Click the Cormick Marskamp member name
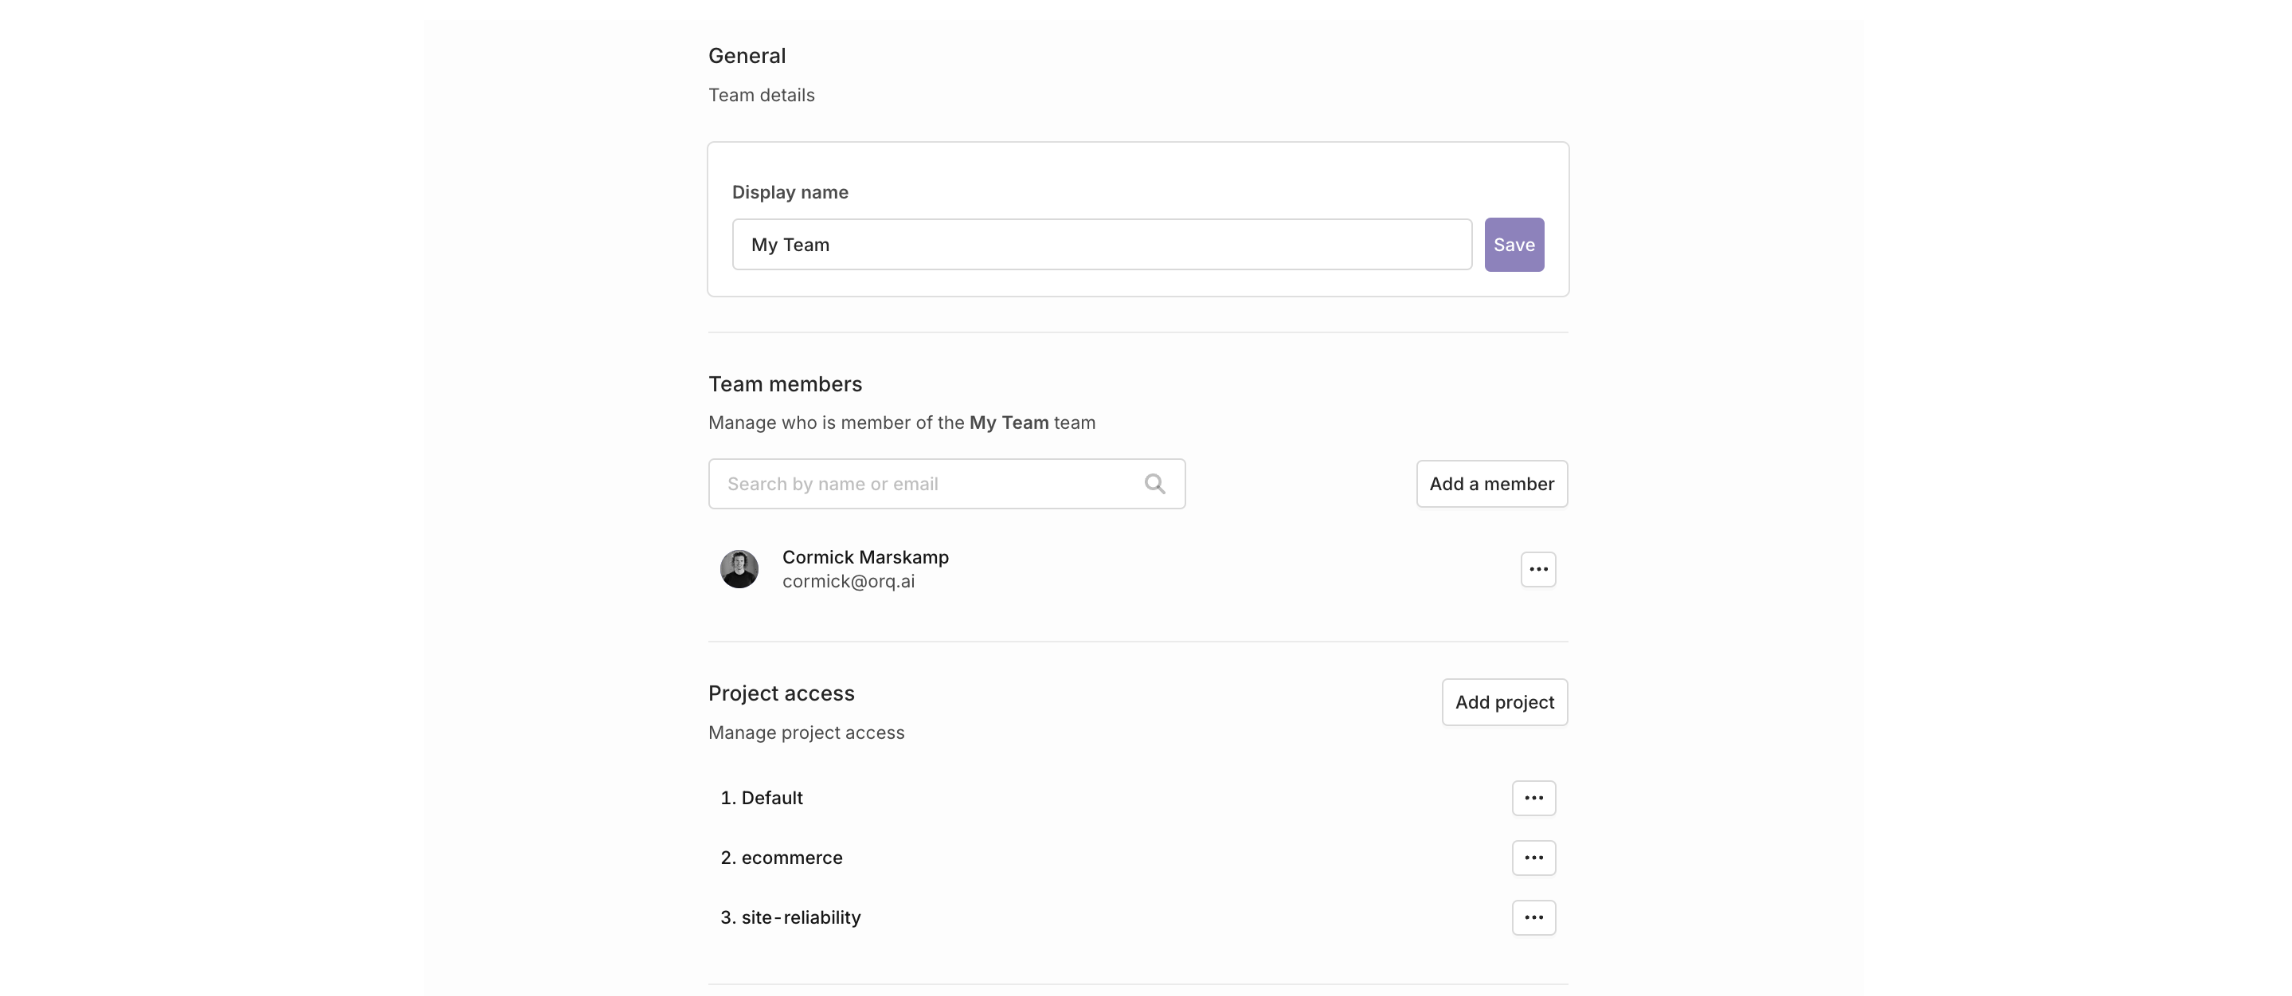 coord(865,557)
